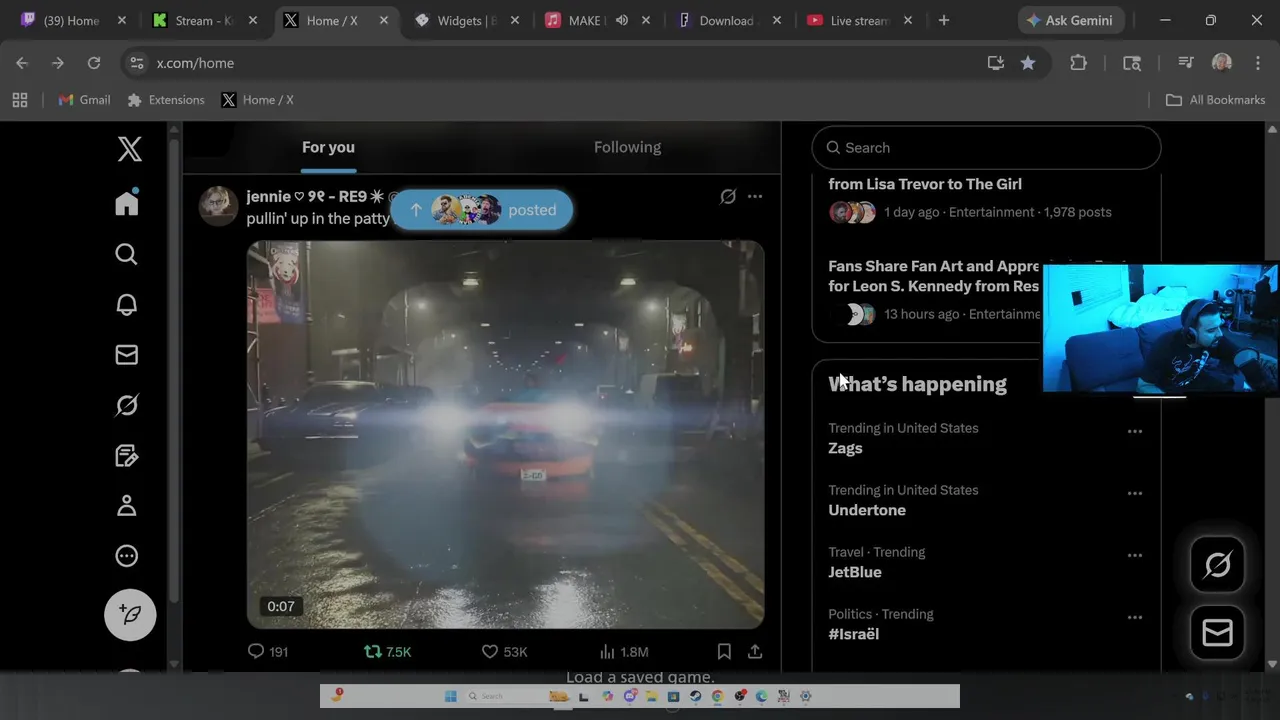Image resolution: width=1280 pixels, height=720 pixels.
Task: Share jennie's post via share icon
Action: pos(755,651)
